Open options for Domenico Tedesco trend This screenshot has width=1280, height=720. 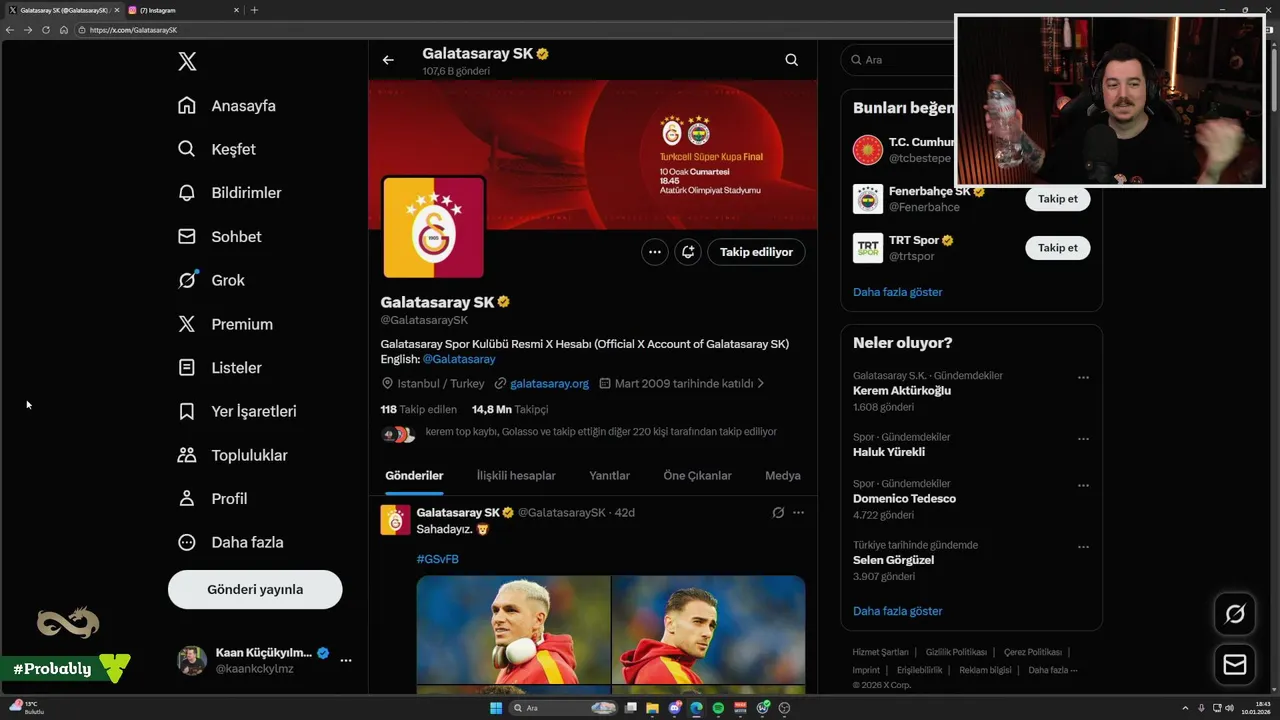pyautogui.click(x=1083, y=486)
